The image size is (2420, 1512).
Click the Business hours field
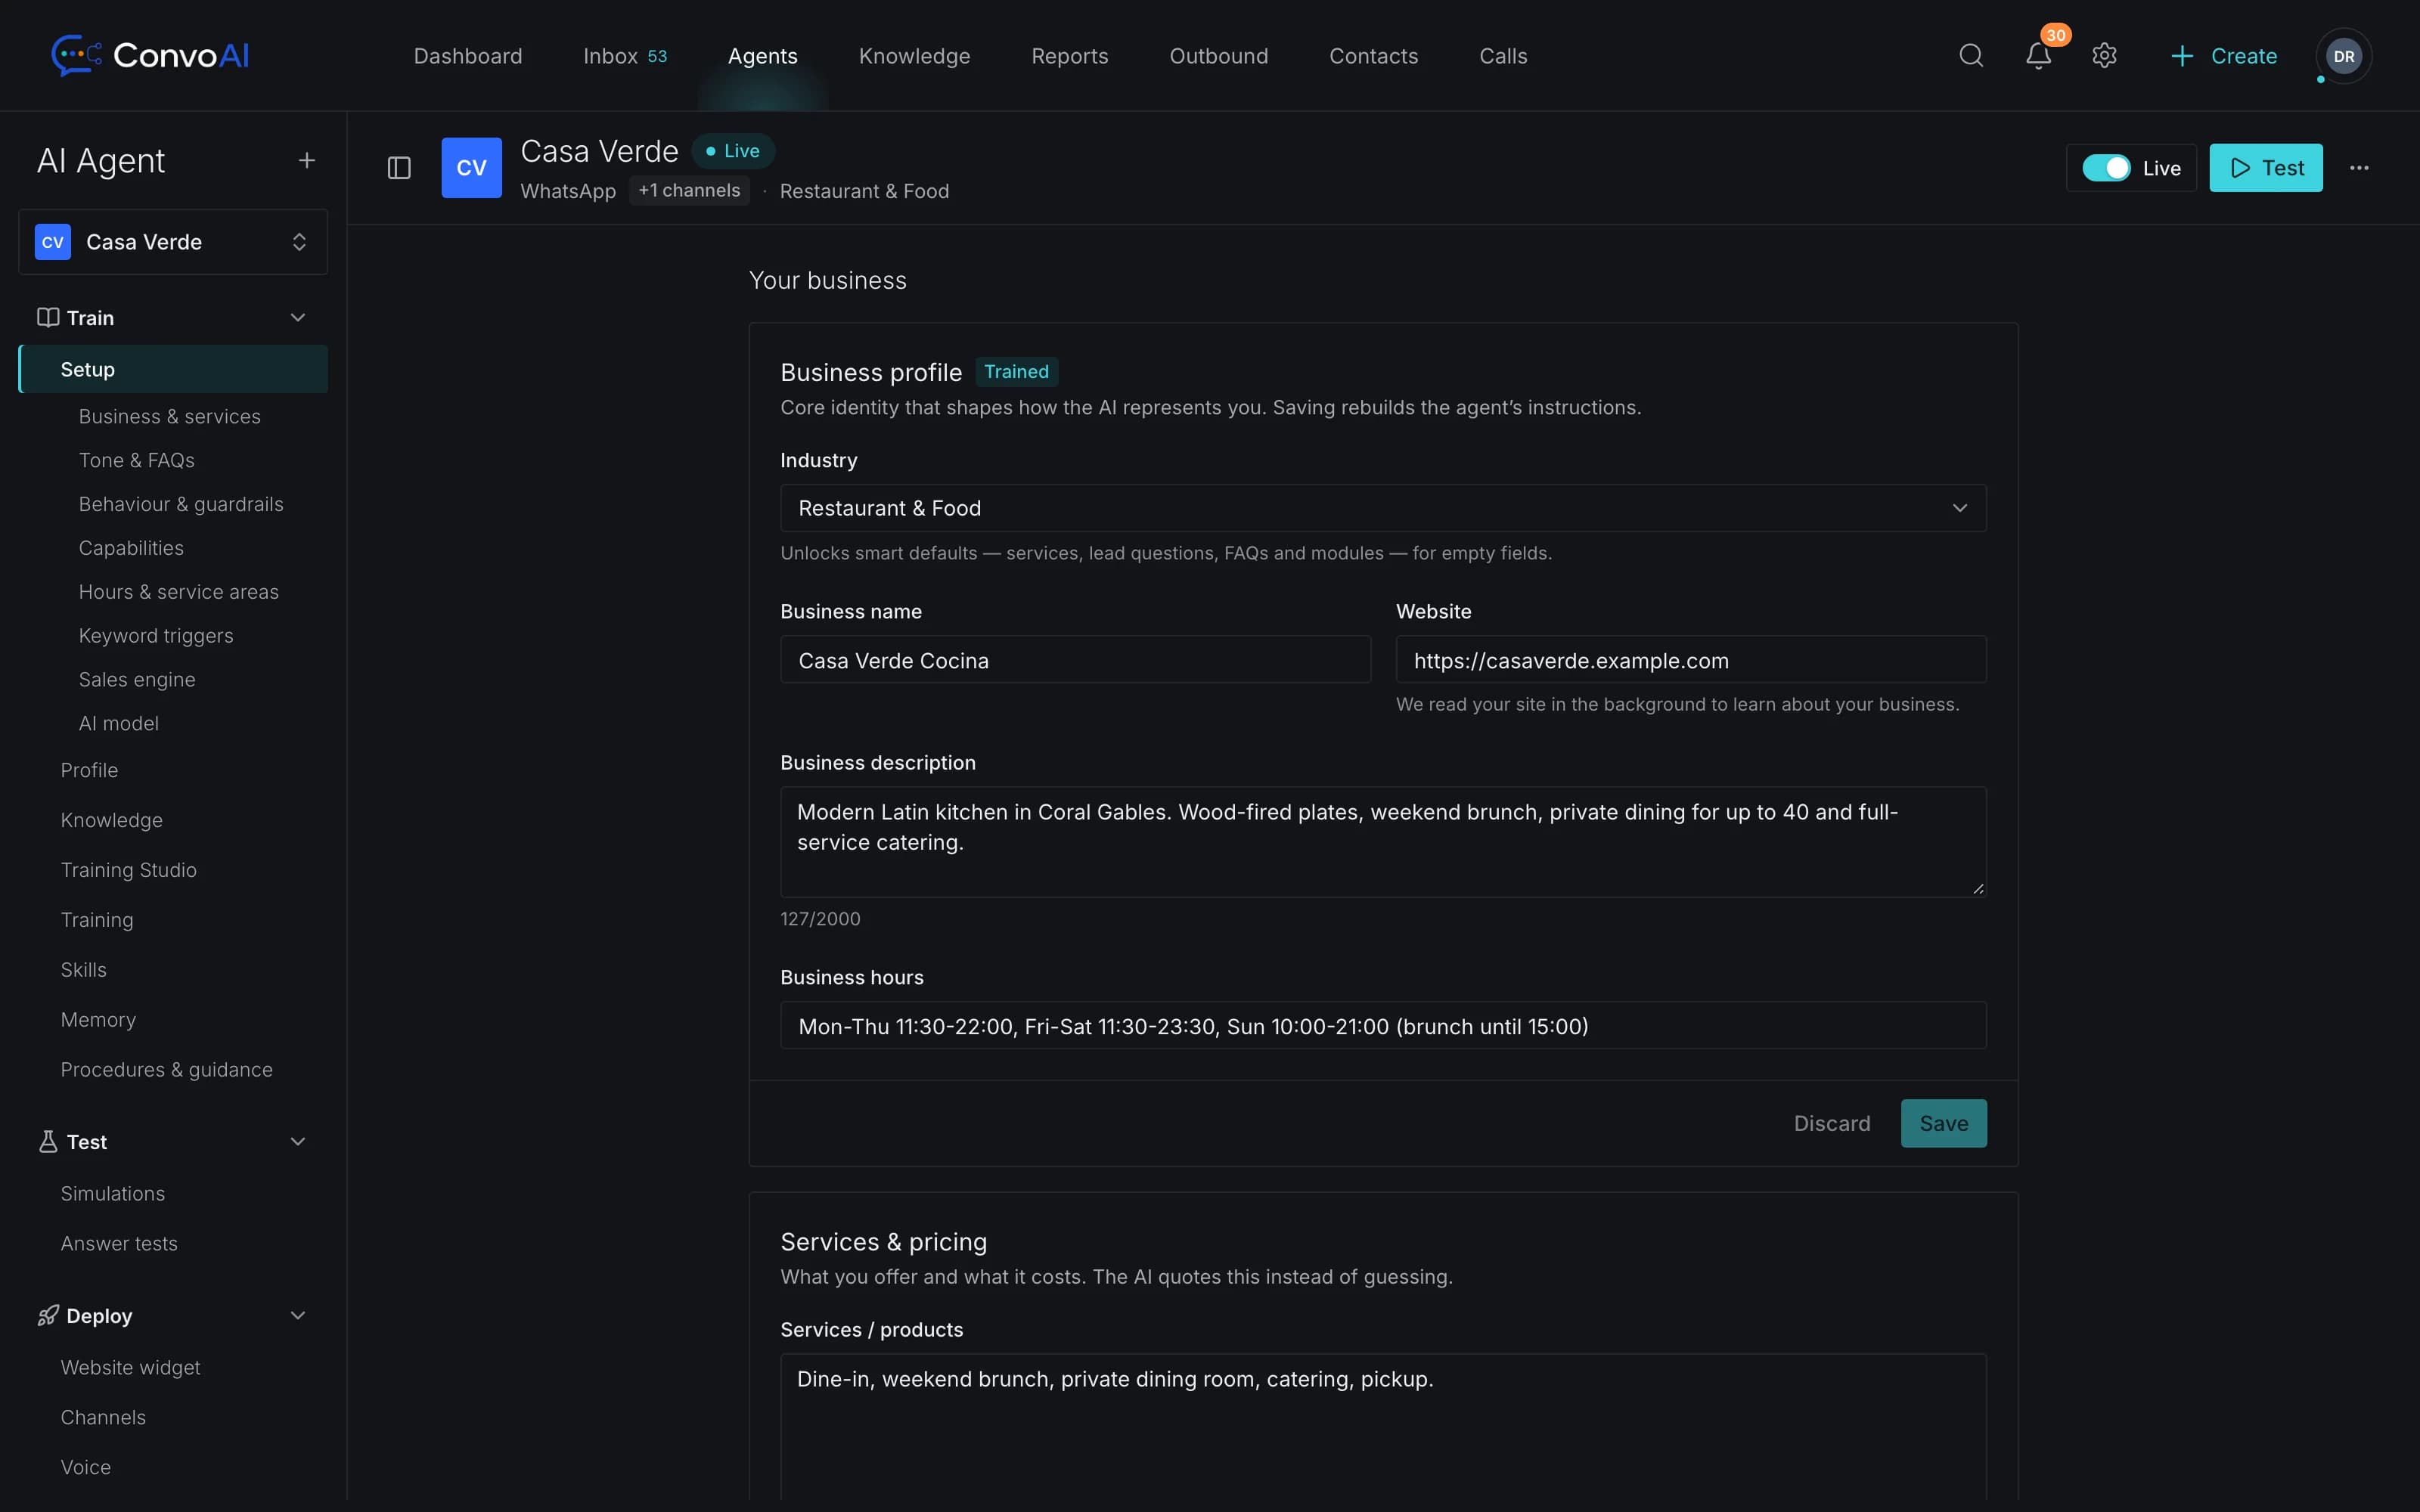tap(1383, 1026)
